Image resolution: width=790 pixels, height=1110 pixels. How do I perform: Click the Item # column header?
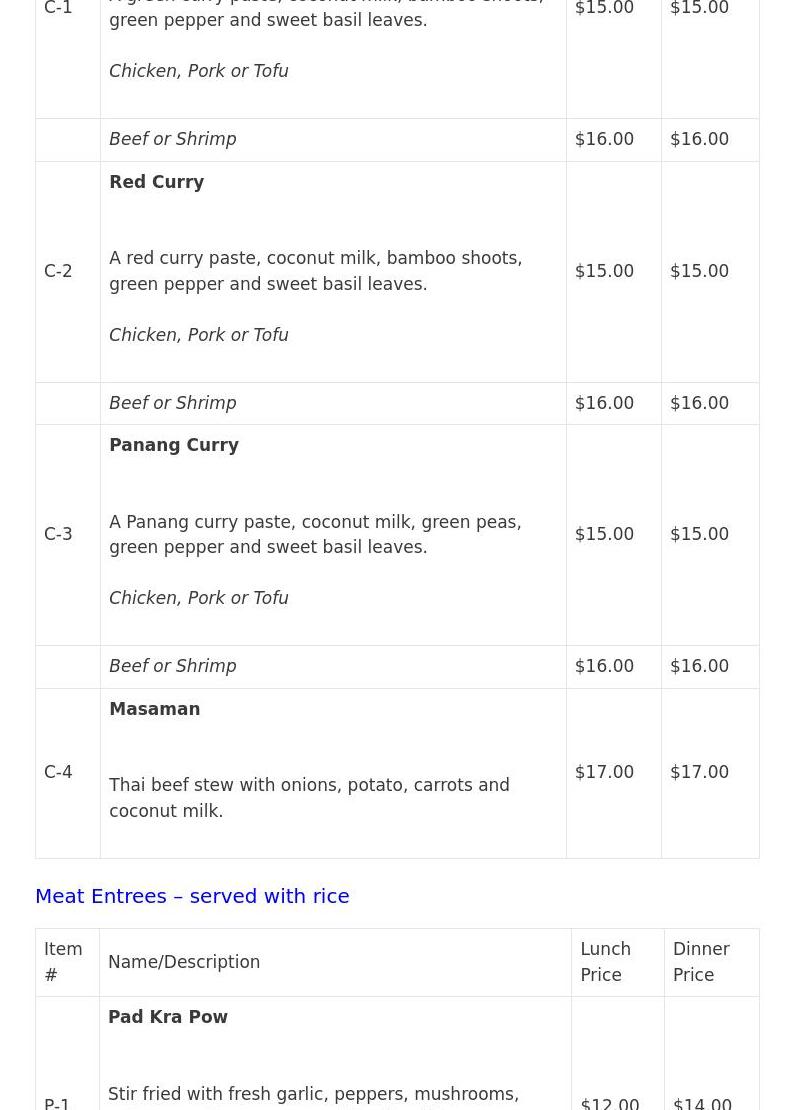(62, 962)
